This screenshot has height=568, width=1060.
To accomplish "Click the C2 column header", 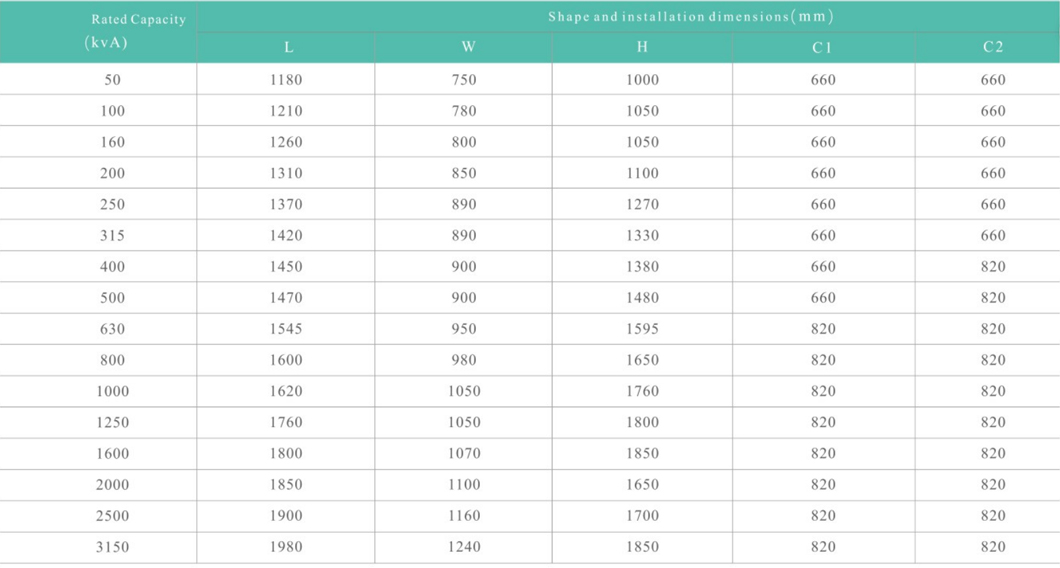I will 988,47.
